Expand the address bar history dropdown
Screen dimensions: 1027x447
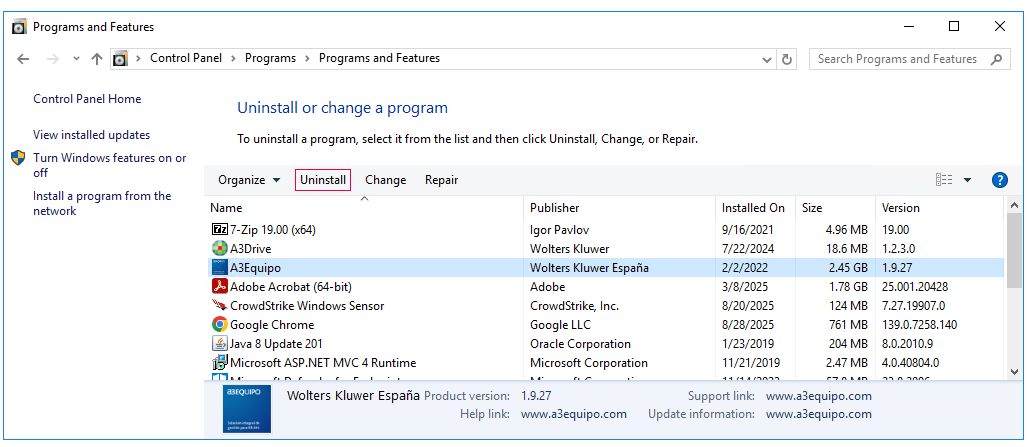767,59
